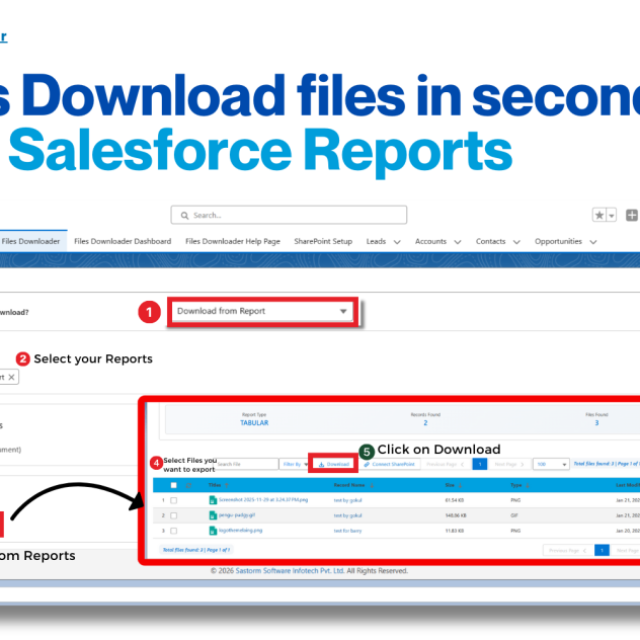Click the favorites star icon
640x640 pixels.
[599, 215]
